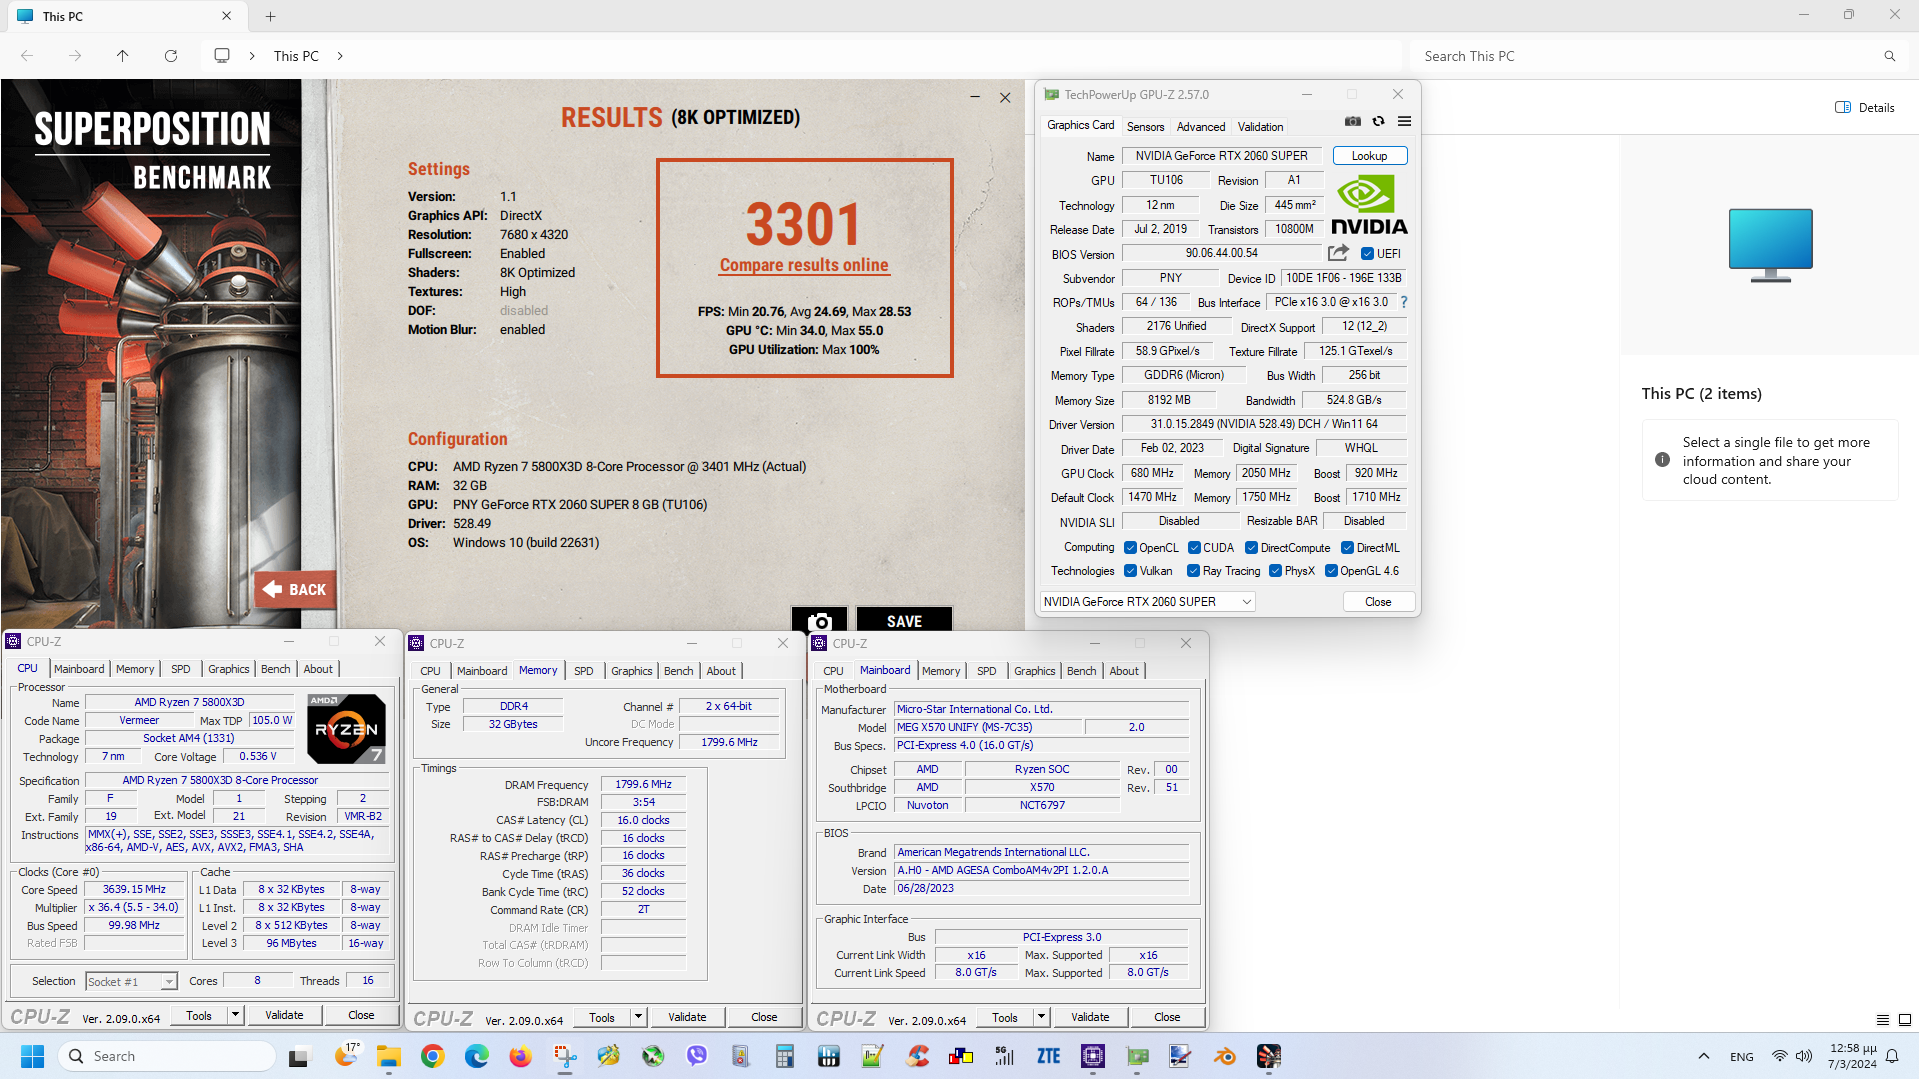Take a GPU-Z screenshot with the camera icon

[1352, 121]
